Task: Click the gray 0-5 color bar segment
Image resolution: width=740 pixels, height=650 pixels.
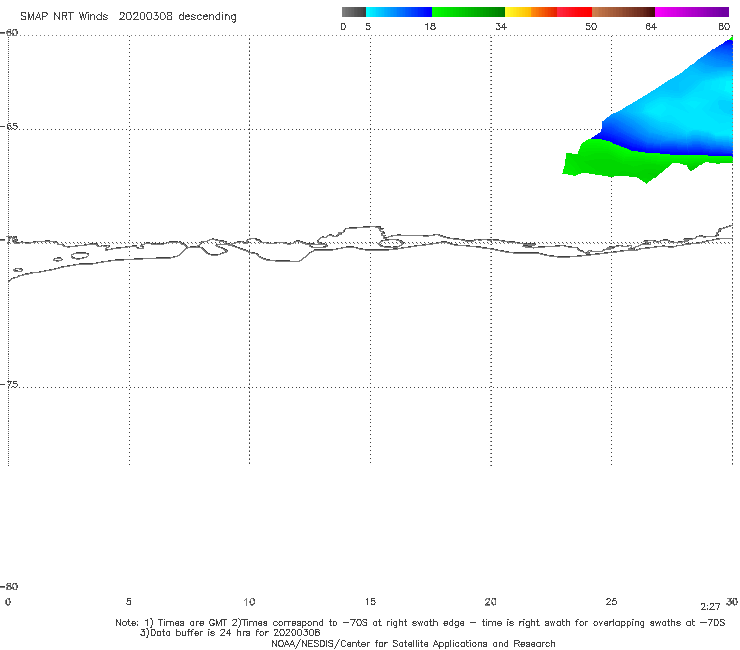Action: click(354, 12)
